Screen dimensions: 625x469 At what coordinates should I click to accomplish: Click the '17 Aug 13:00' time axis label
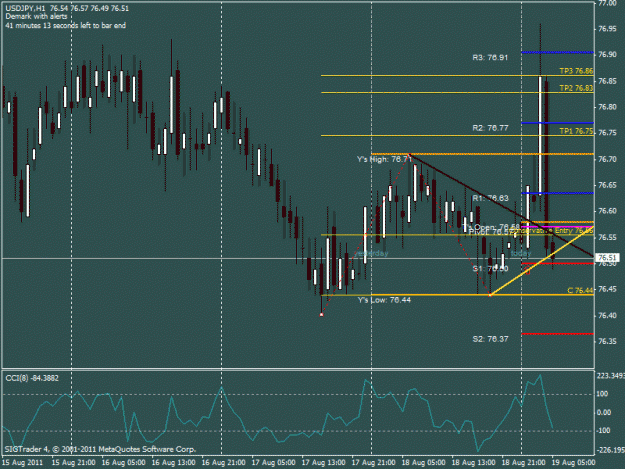coord(323,463)
